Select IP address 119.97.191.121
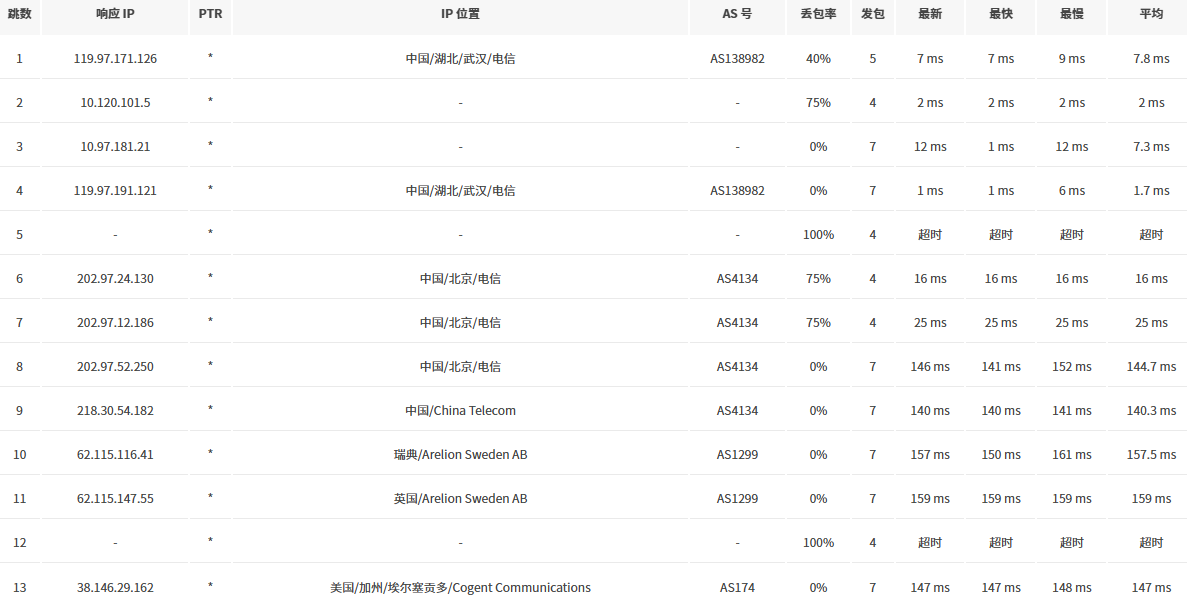The image size is (1187, 604). [115, 190]
